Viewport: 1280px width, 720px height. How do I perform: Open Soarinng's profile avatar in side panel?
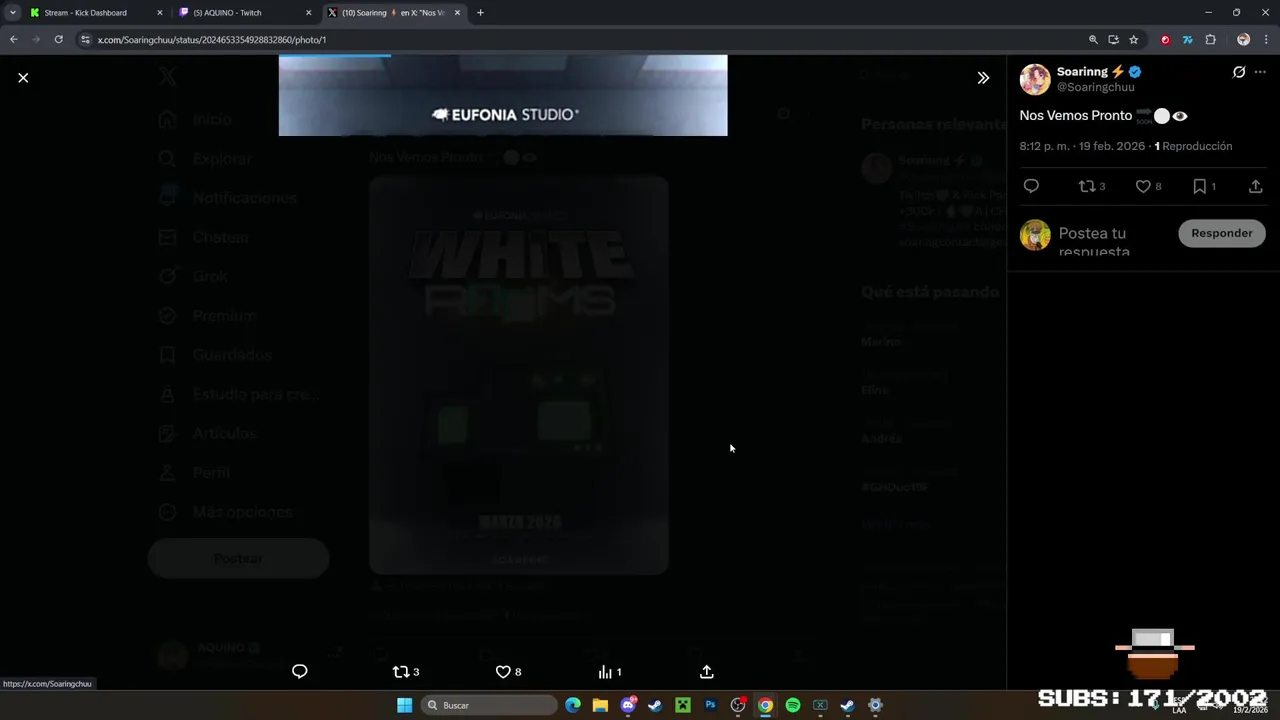[x=1035, y=79]
